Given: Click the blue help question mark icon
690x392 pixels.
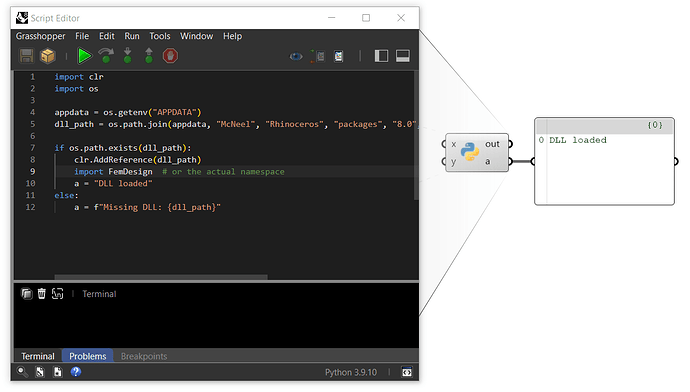Looking at the screenshot, I should pyautogui.click(x=76, y=372).
